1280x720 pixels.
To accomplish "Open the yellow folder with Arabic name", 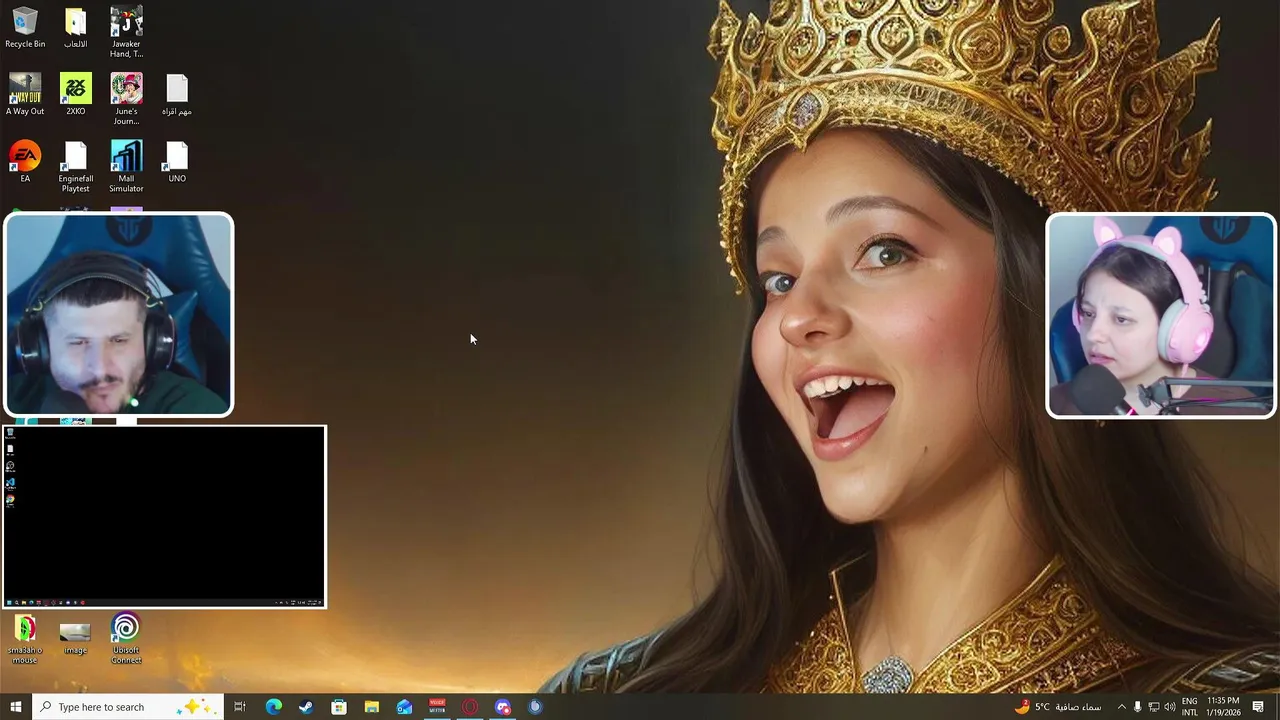I will [76, 27].
